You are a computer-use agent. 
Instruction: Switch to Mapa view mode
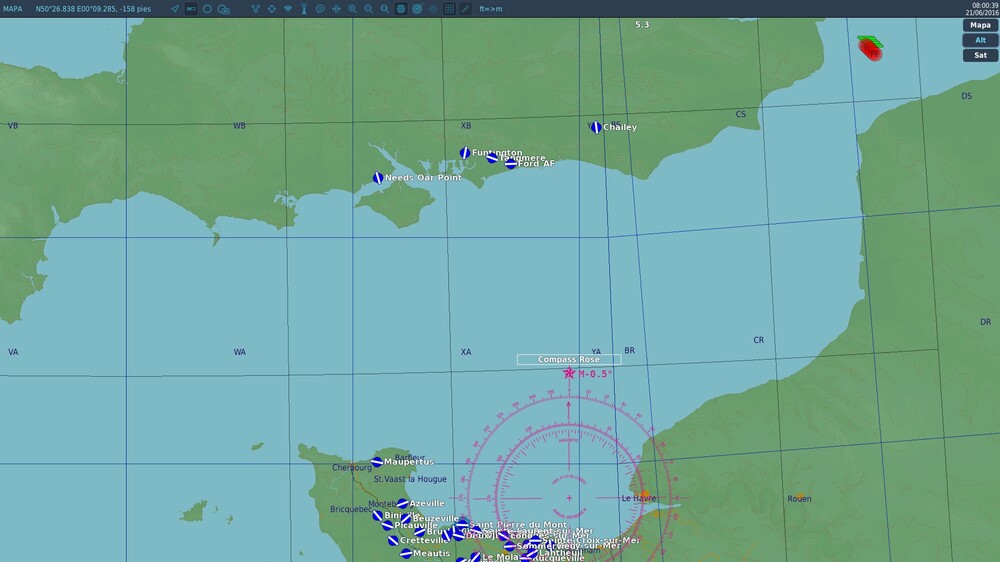coord(980,25)
